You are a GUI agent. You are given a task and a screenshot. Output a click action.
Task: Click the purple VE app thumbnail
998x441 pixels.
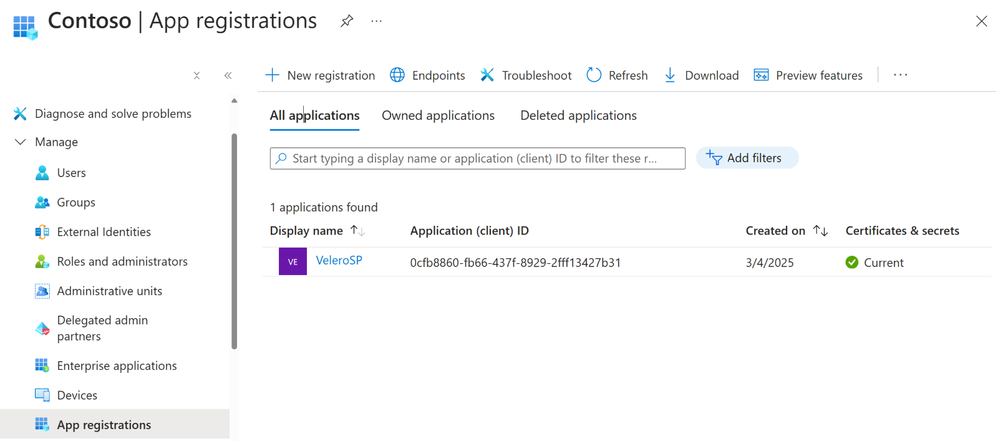point(293,262)
